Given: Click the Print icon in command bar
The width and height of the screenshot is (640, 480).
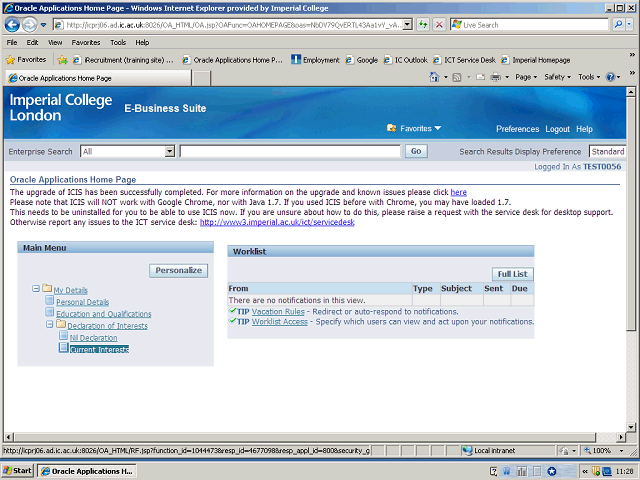Looking at the screenshot, I should (x=495, y=77).
